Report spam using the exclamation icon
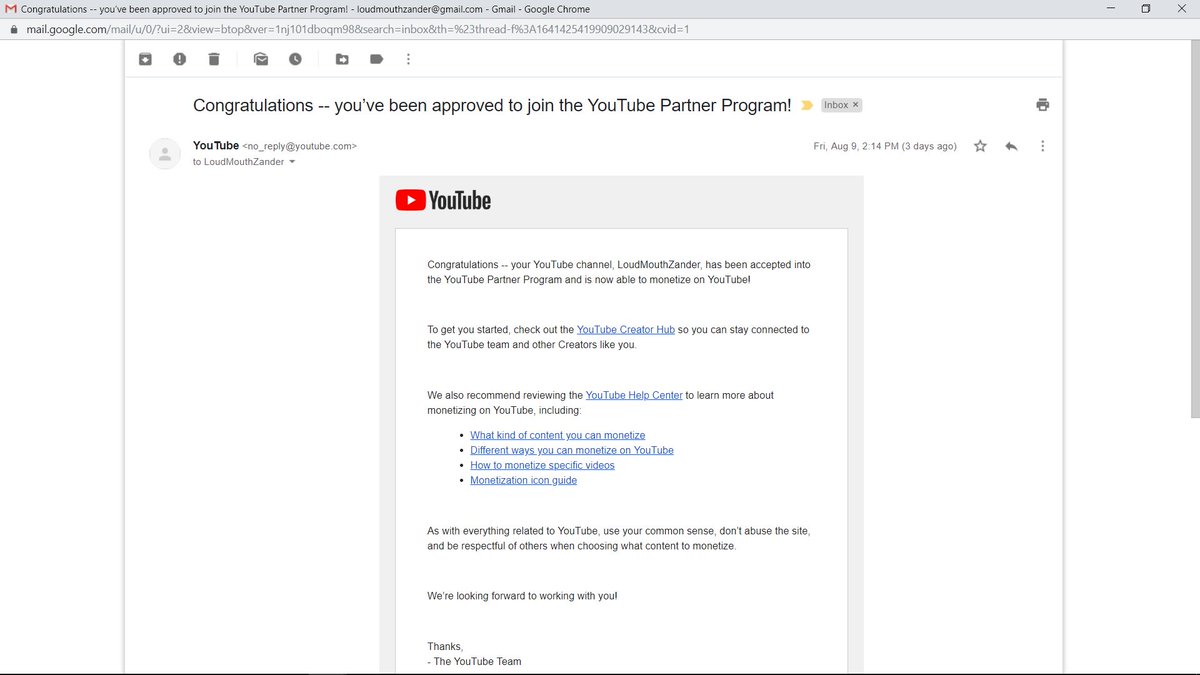 [x=179, y=59]
